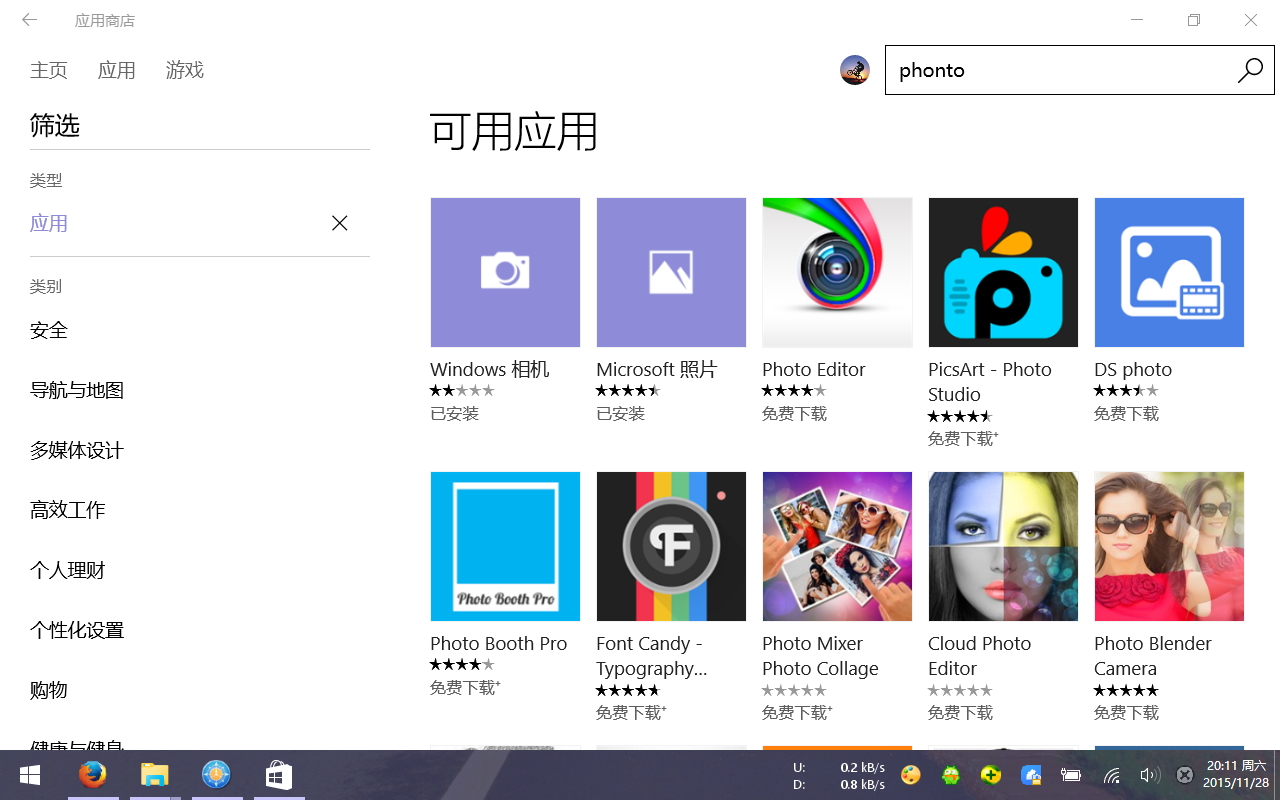Viewport: 1280px width, 800px height.
Task: Filter by the 个人理财 category
Action: point(68,570)
